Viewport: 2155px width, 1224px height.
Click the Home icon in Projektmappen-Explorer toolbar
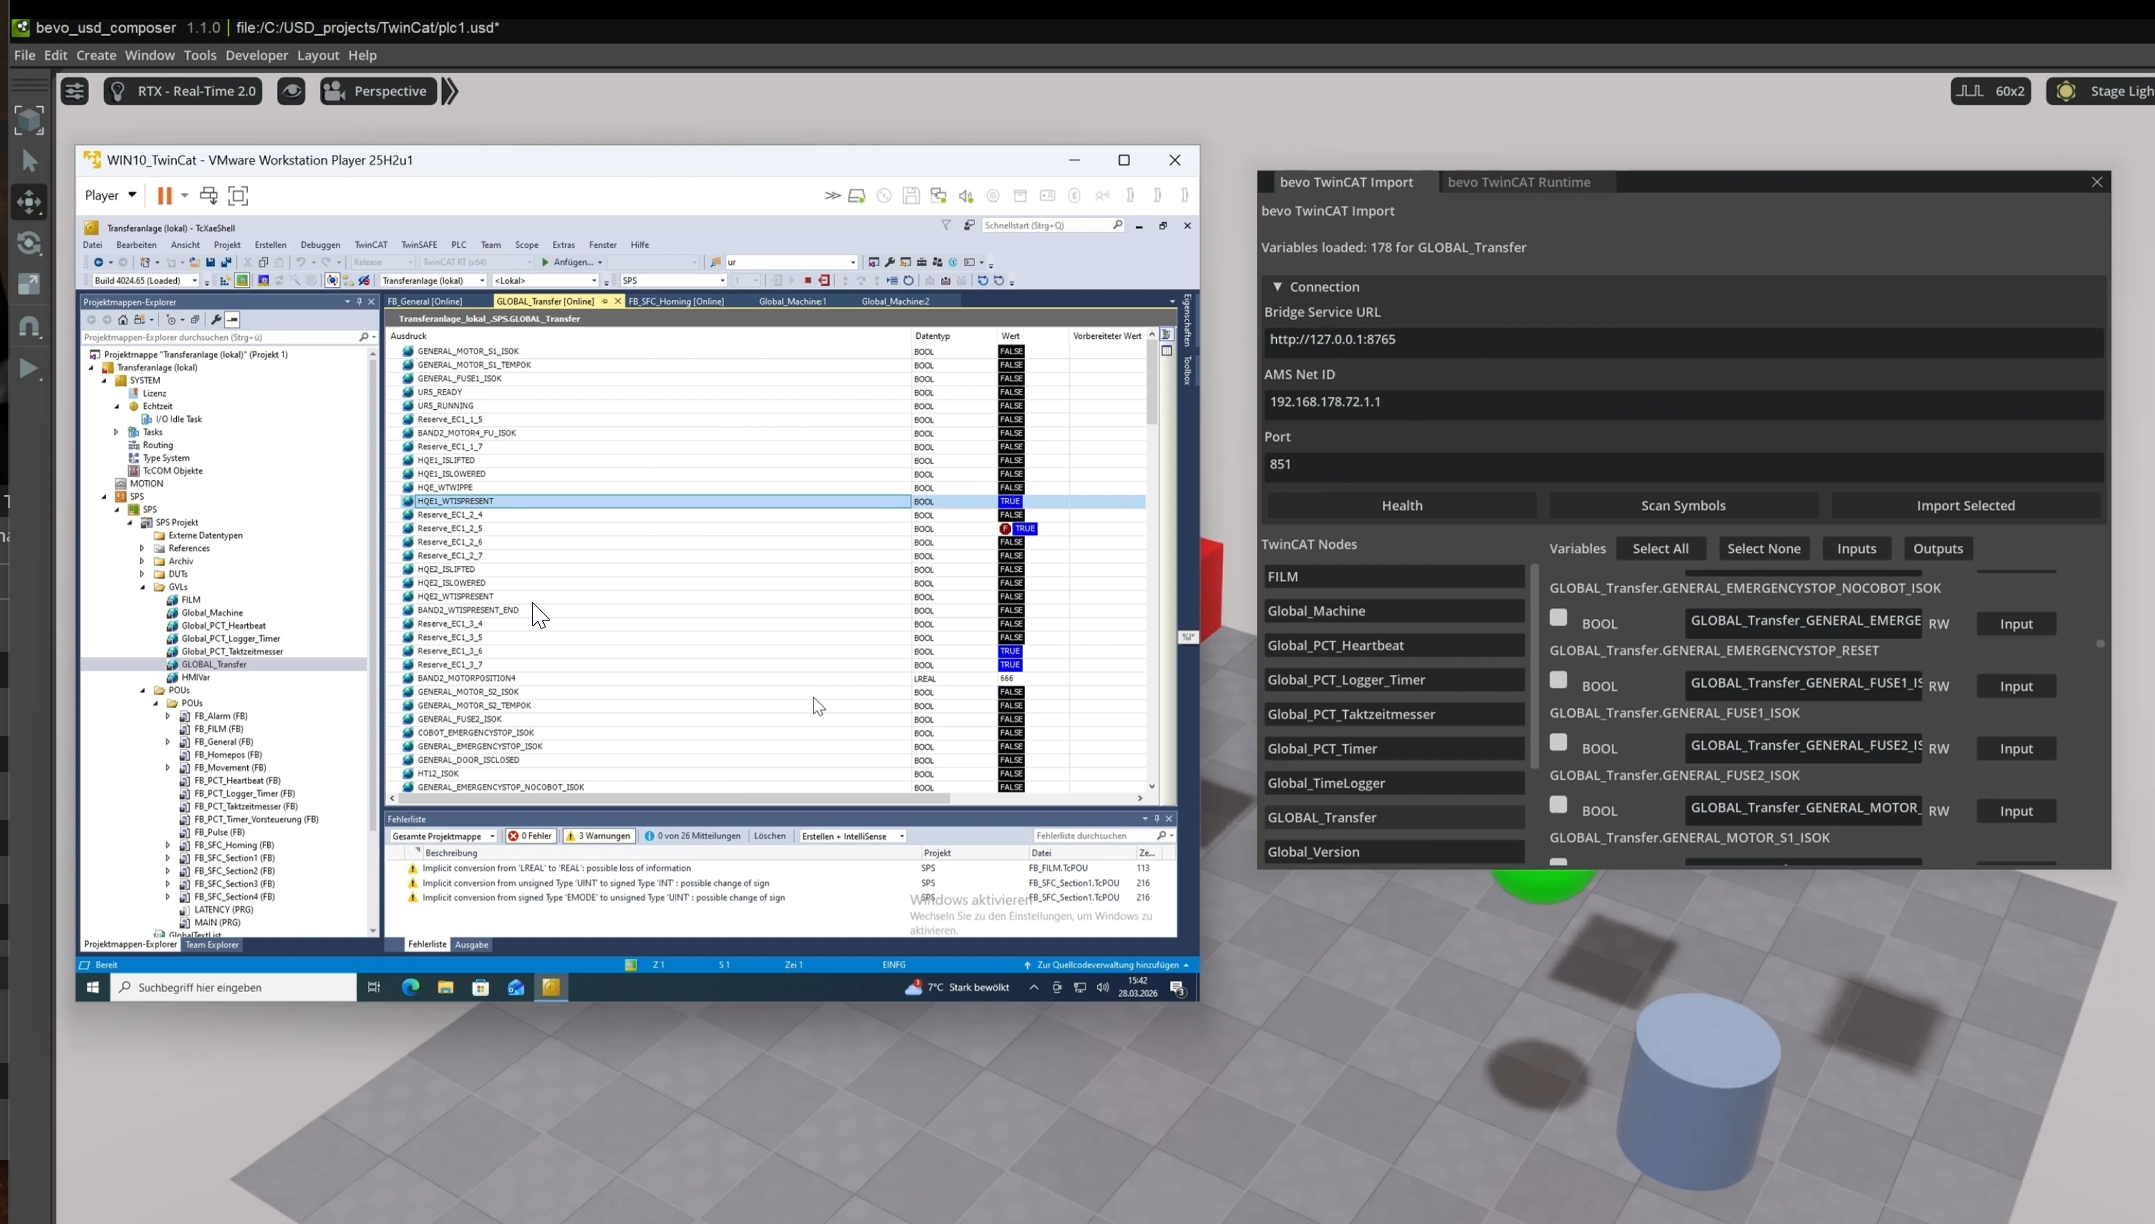[123, 320]
